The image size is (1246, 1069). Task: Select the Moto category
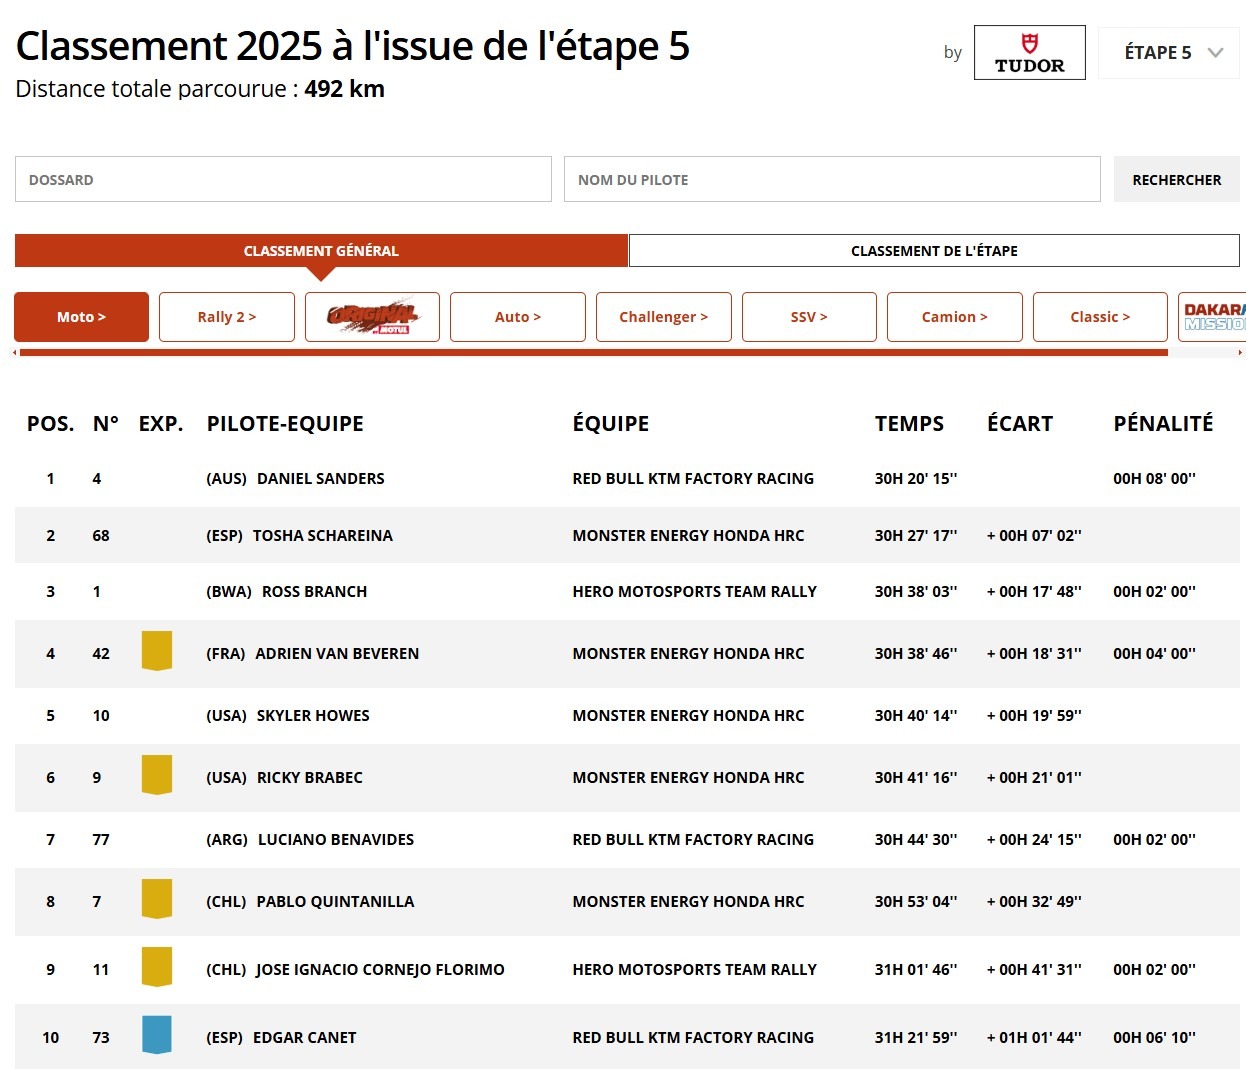[81, 317]
